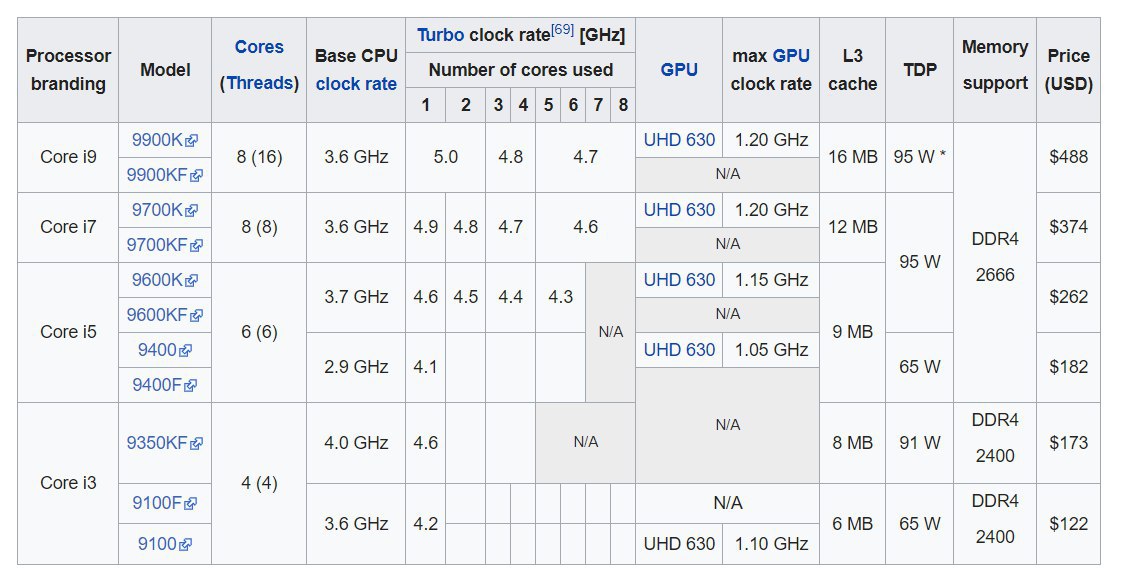The height and width of the screenshot is (575, 1142).
Task: Click the Turbo header link
Action: (440, 35)
